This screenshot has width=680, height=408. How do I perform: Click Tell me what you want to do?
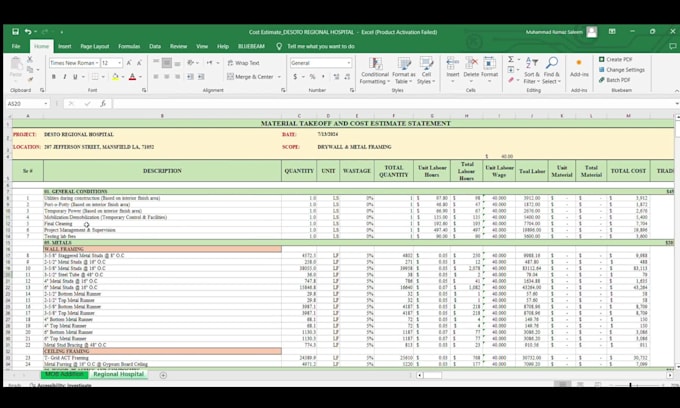click(320, 46)
